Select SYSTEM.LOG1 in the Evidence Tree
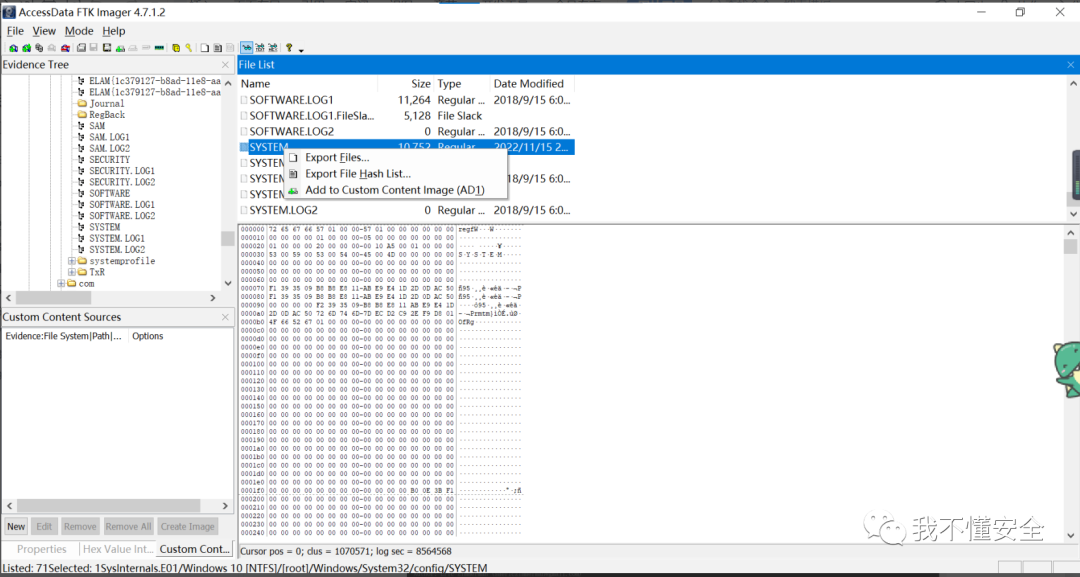This screenshot has width=1080, height=577. [117, 238]
